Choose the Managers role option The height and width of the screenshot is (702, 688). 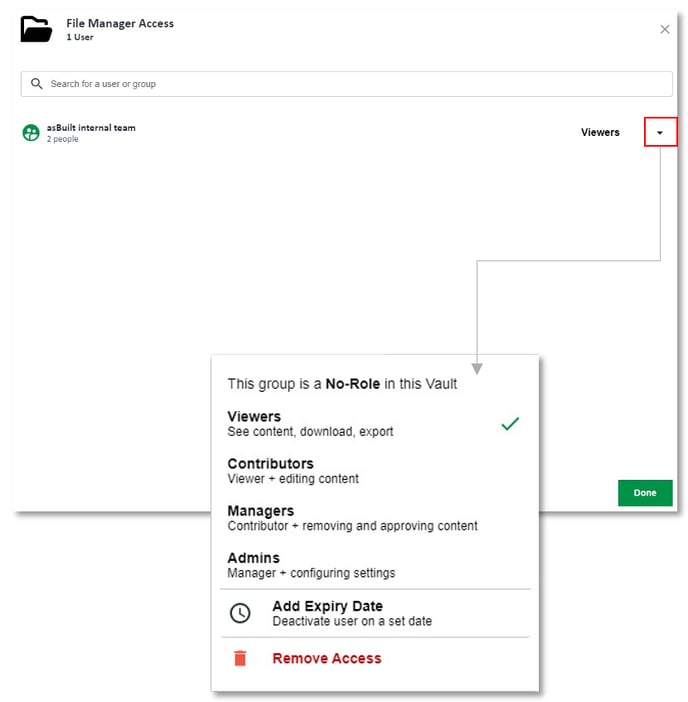click(x=374, y=518)
